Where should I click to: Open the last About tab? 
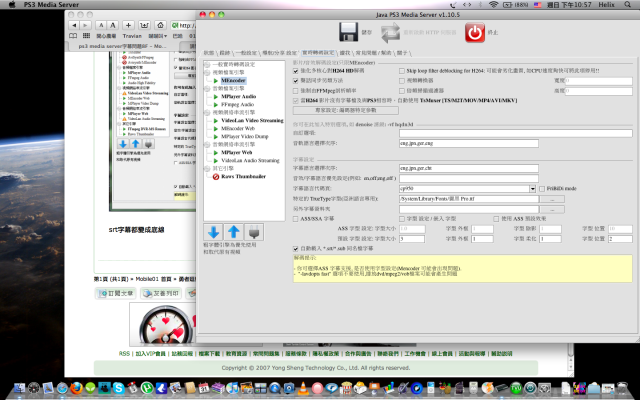click(x=402, y=53)
